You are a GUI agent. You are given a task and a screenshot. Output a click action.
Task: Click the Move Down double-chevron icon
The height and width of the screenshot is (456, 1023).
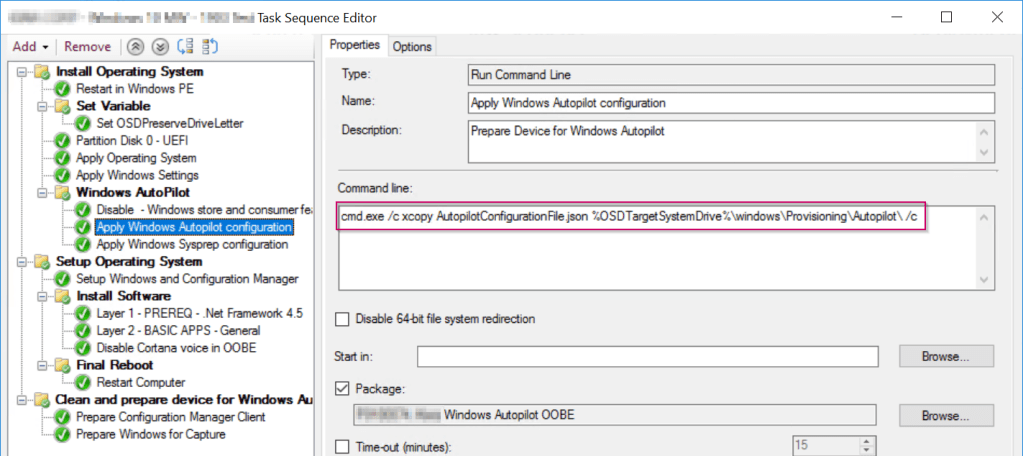[x=159, y=47]
